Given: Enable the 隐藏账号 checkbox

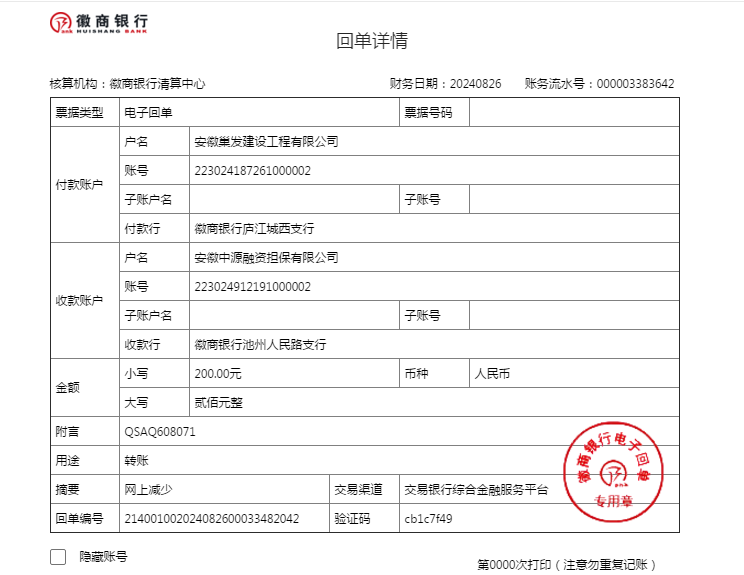Looking at the screenshot, I should tap(58, 557).
